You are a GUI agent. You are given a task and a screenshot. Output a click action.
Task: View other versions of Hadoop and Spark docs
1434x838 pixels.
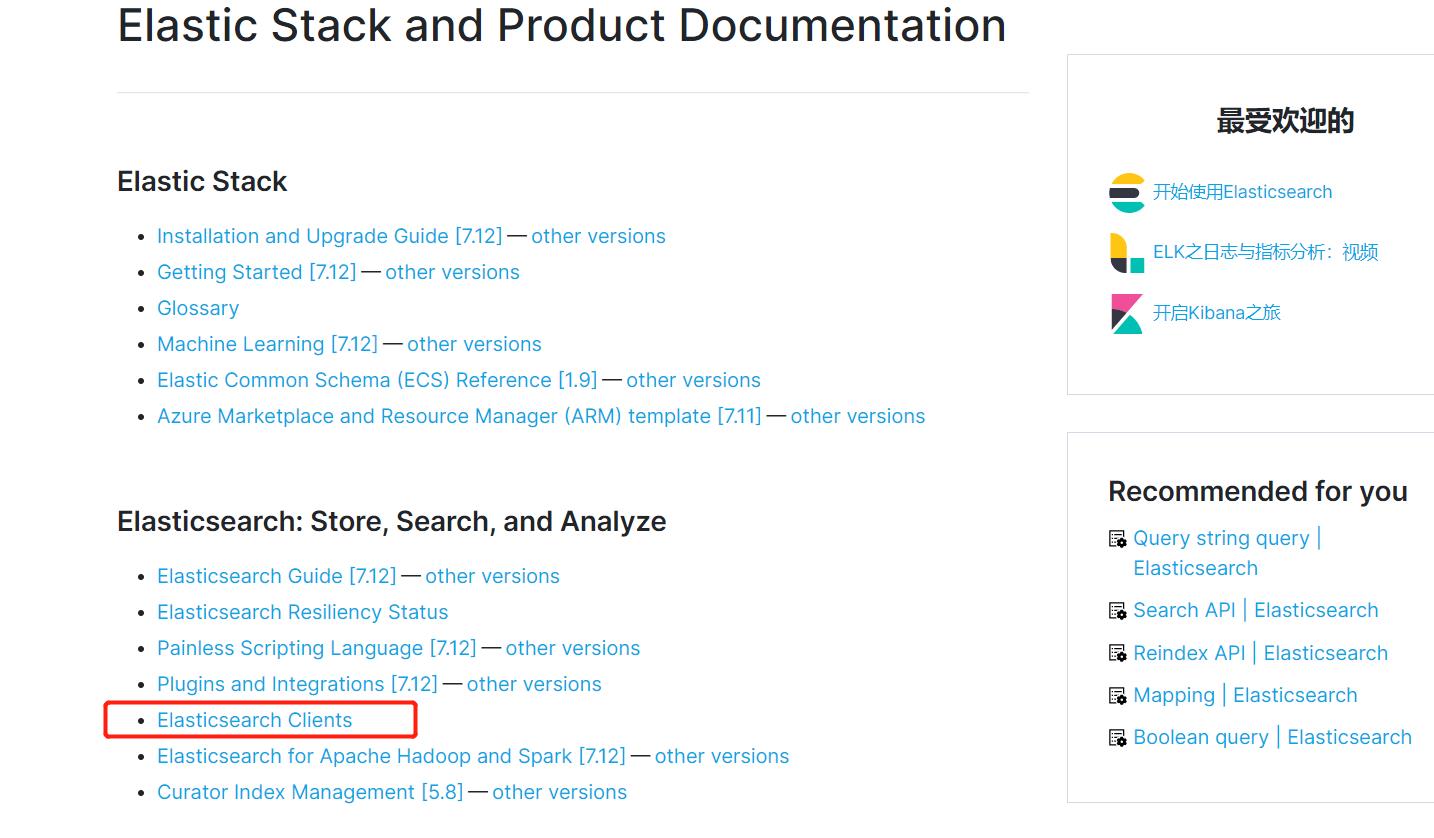[x=722, y=756]
